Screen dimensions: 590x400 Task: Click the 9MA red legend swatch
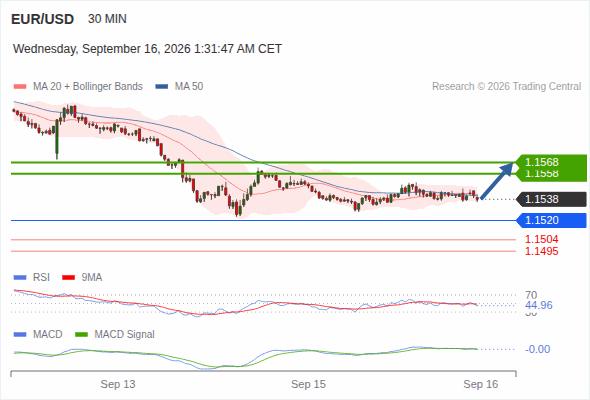(68, 278)
